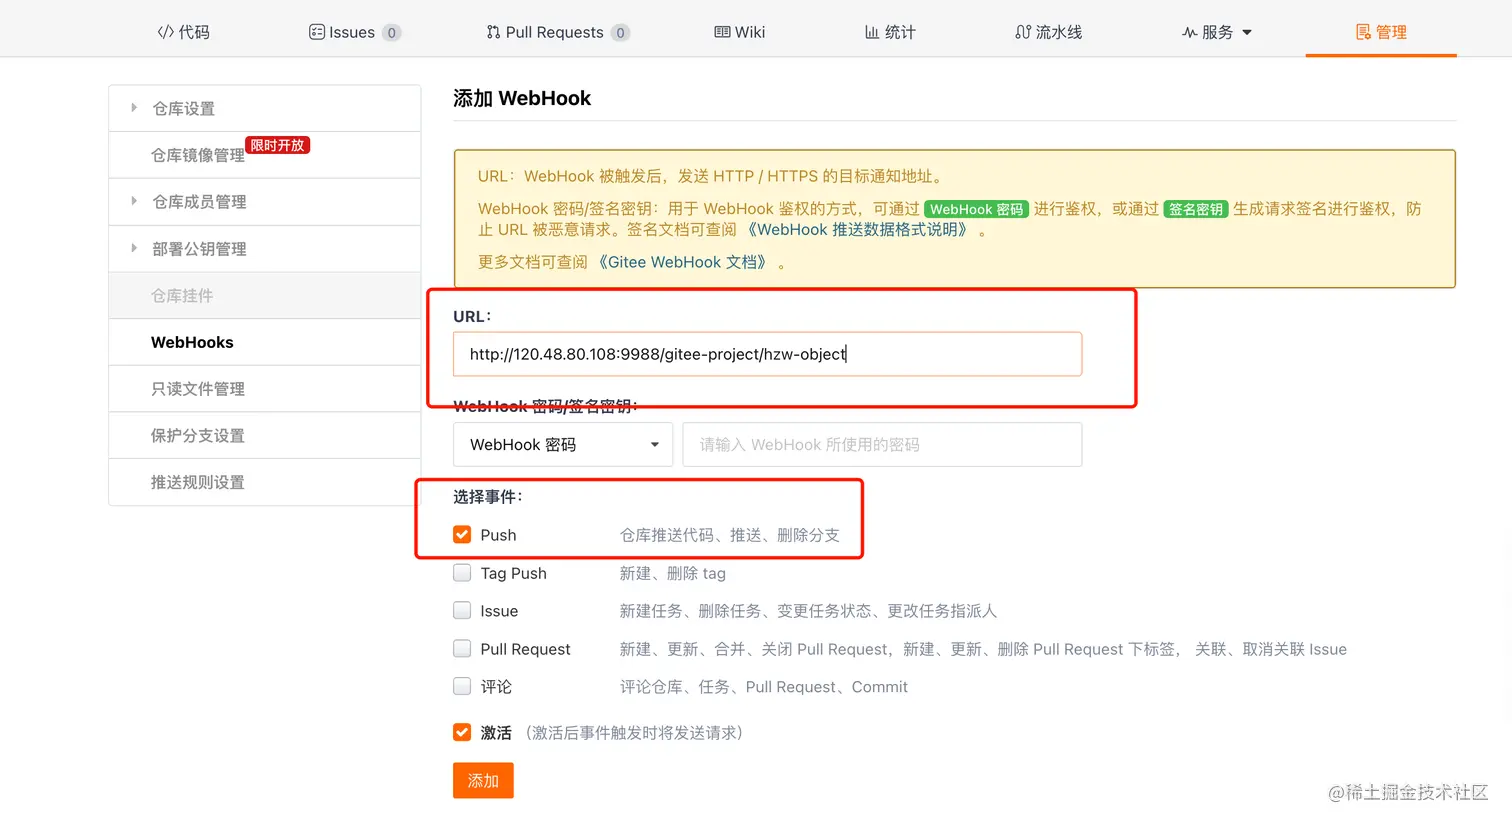
Task: Open the WebHook 密码 type dropdown
Action: 563,444
